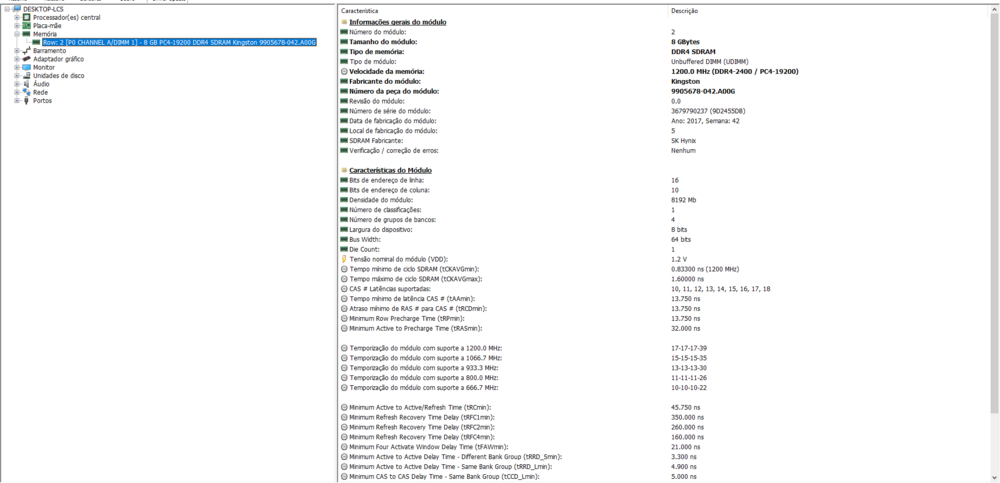Click the Portos USB plug icon
The image size is (1000, 483).
click(x=26, y=101)
